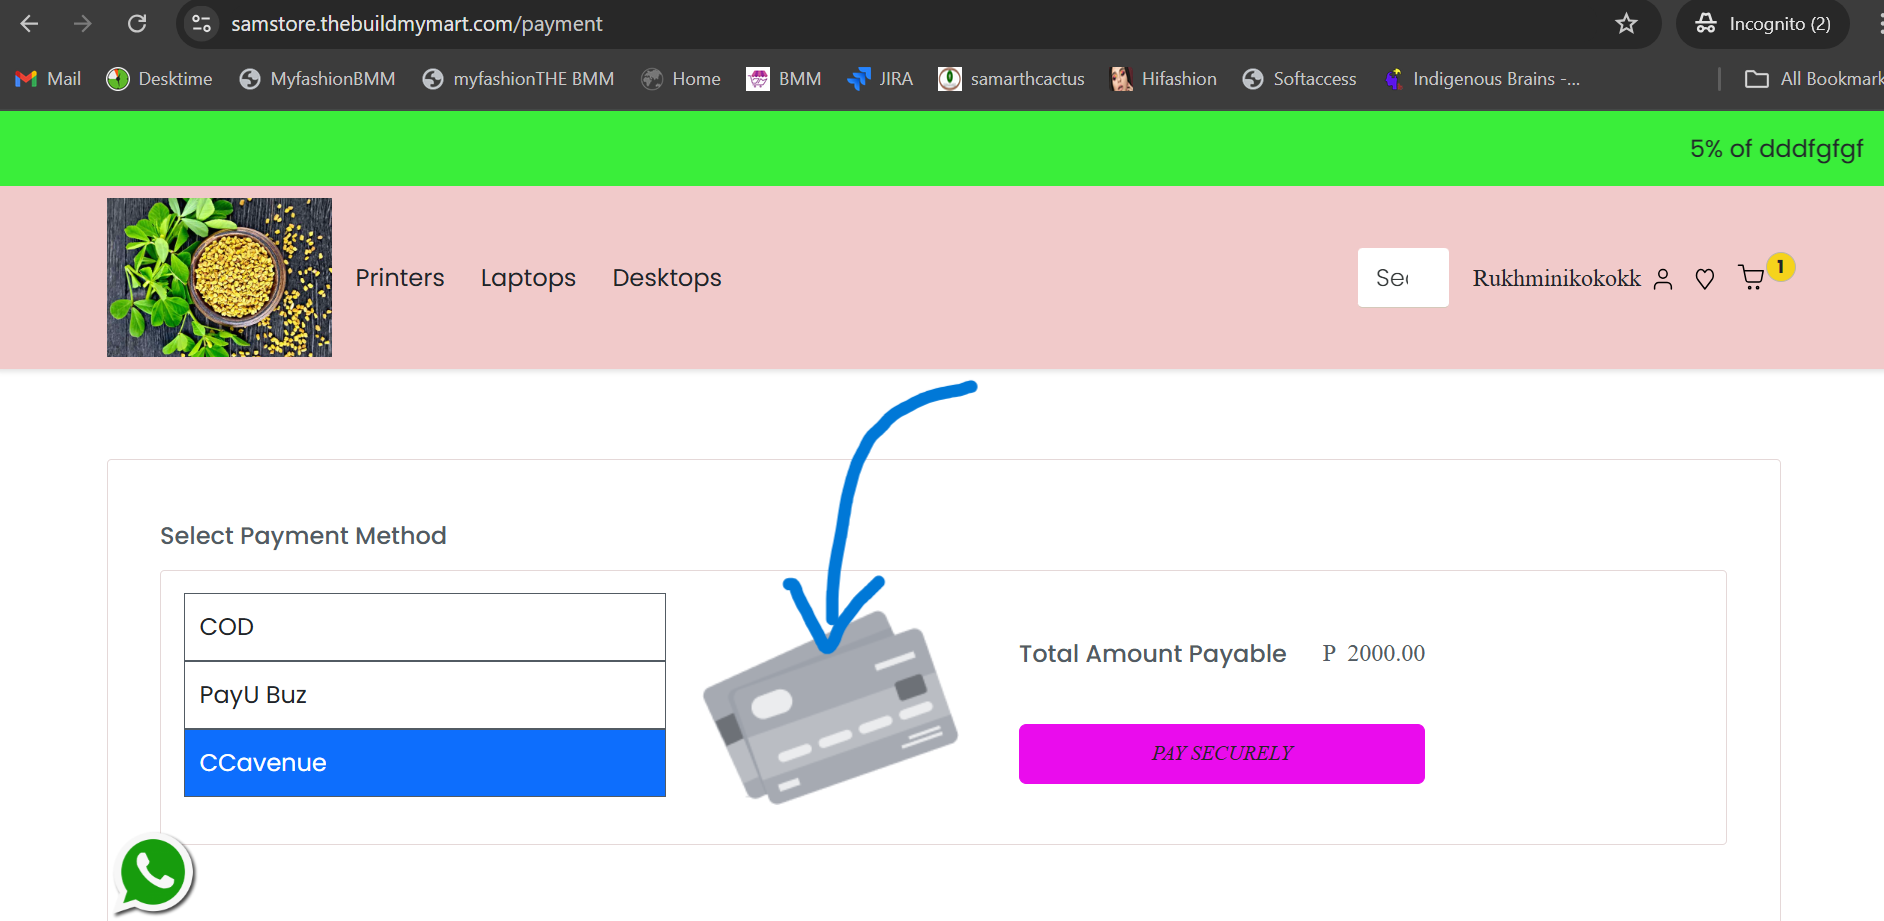Open the Desktime bookmark
Viewport: 1884px width, 921px height.
pyautogui.click(x=160, y=79)
